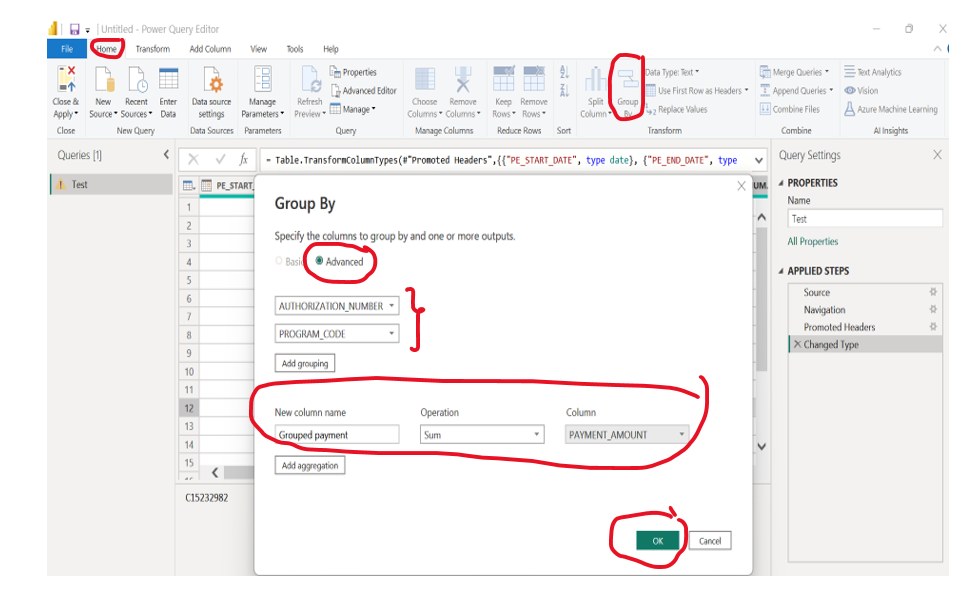Click Manage Parameters icon
The width and height of the screenshot is (965, 595).
pyautogui.click(x=263, y=80)
